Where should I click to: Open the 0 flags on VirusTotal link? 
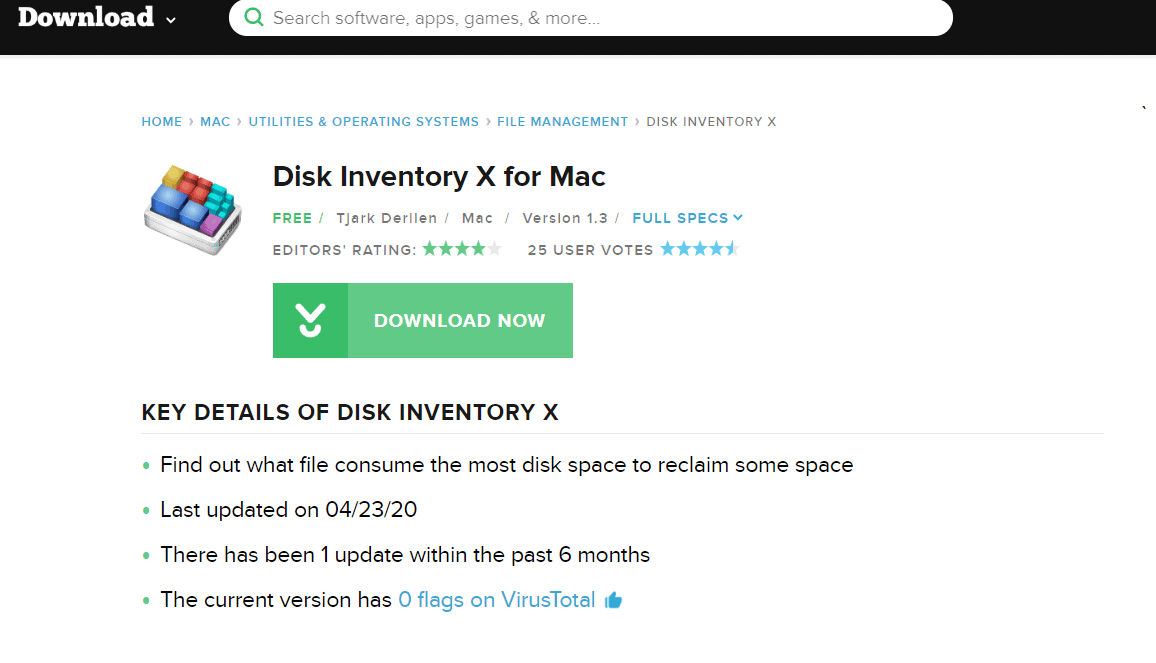tap(496, 600)
